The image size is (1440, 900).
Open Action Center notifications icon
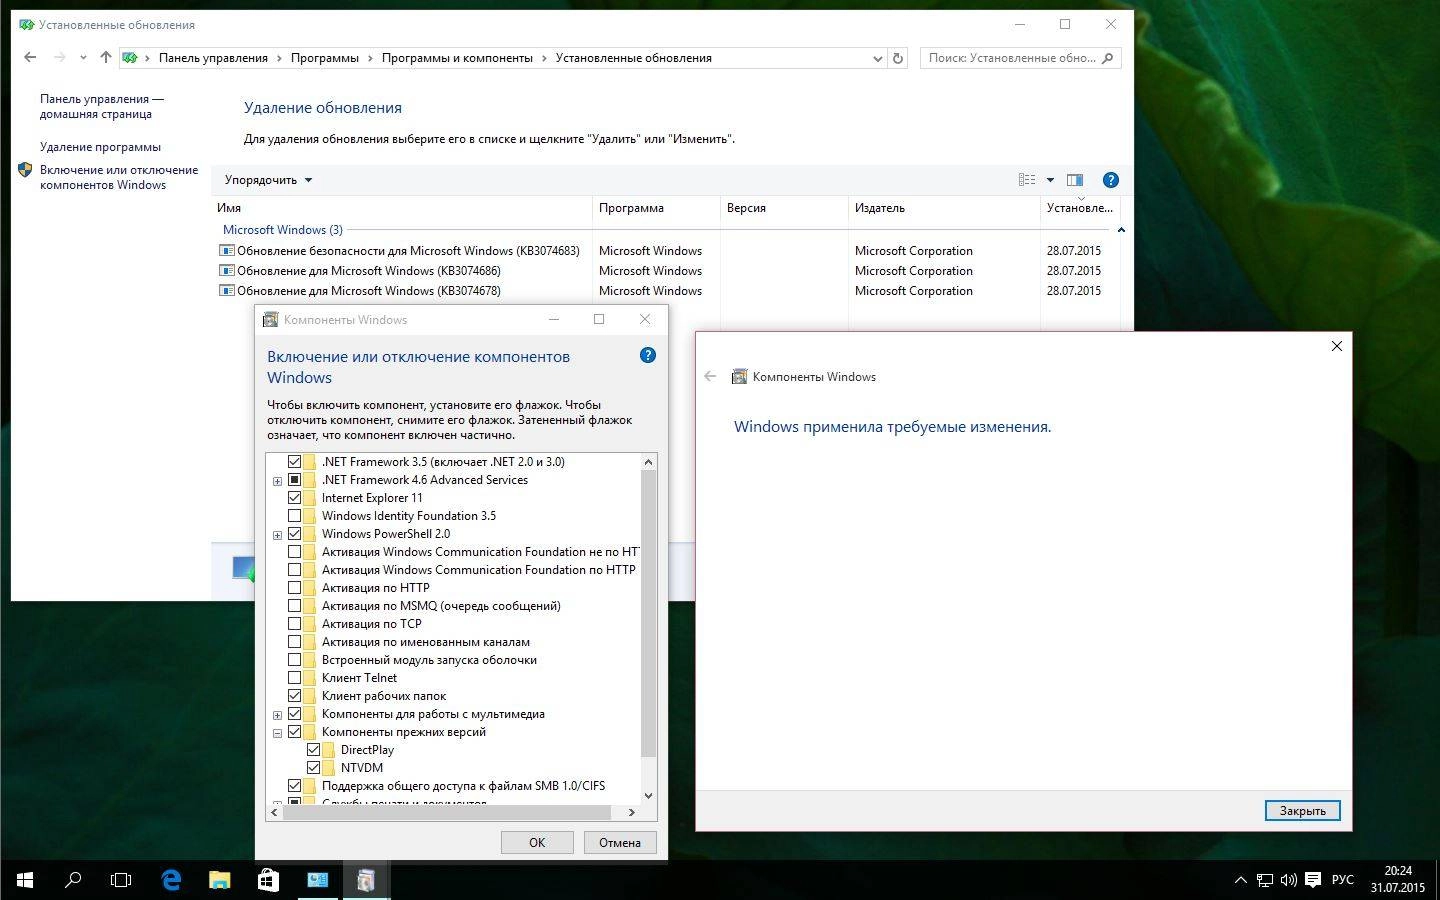[x=1313, y=880]
